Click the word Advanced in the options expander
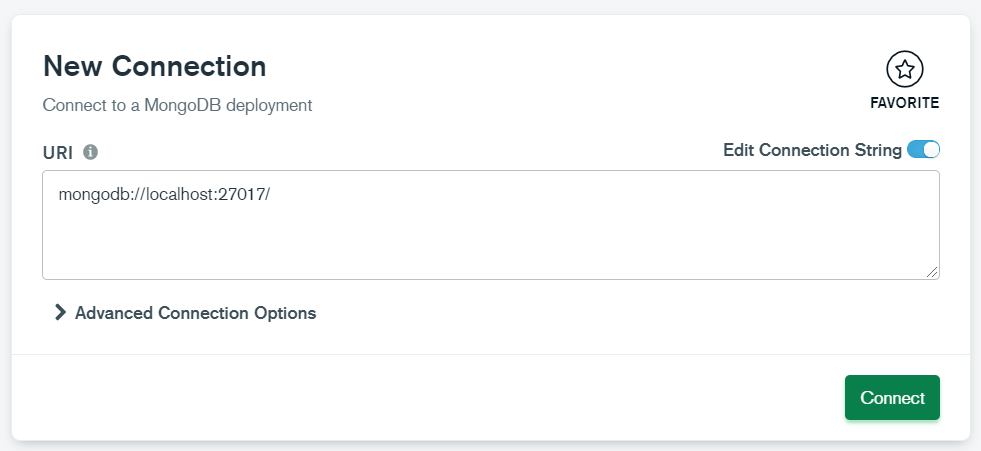This screenshot has width=981, height=451. coord(114,313)
